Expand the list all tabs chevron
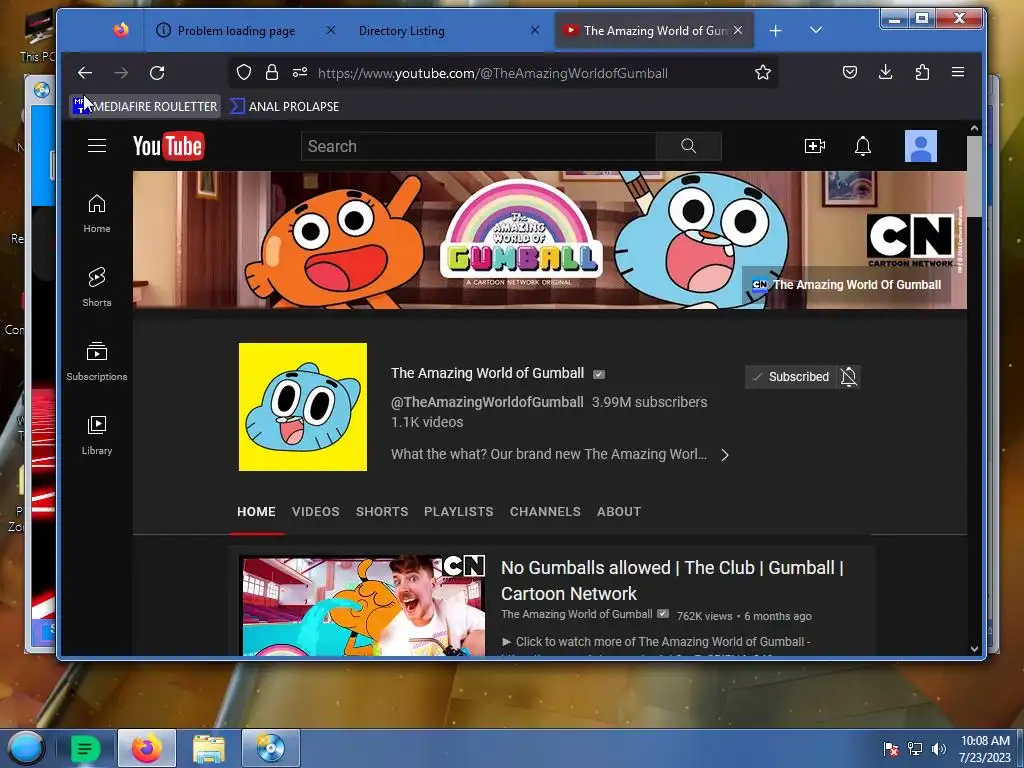 point(816,30)
